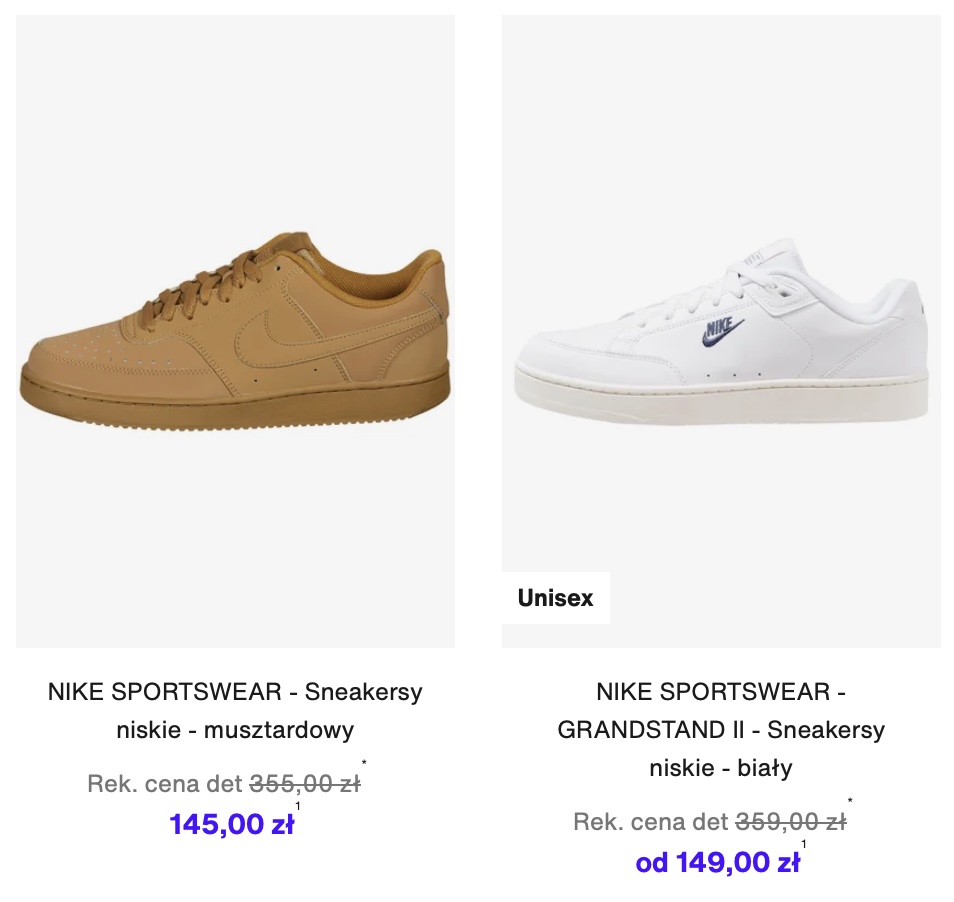Click the gum sole of the mustard sneaker
954x902 pixels.
(x=235, y=398)
